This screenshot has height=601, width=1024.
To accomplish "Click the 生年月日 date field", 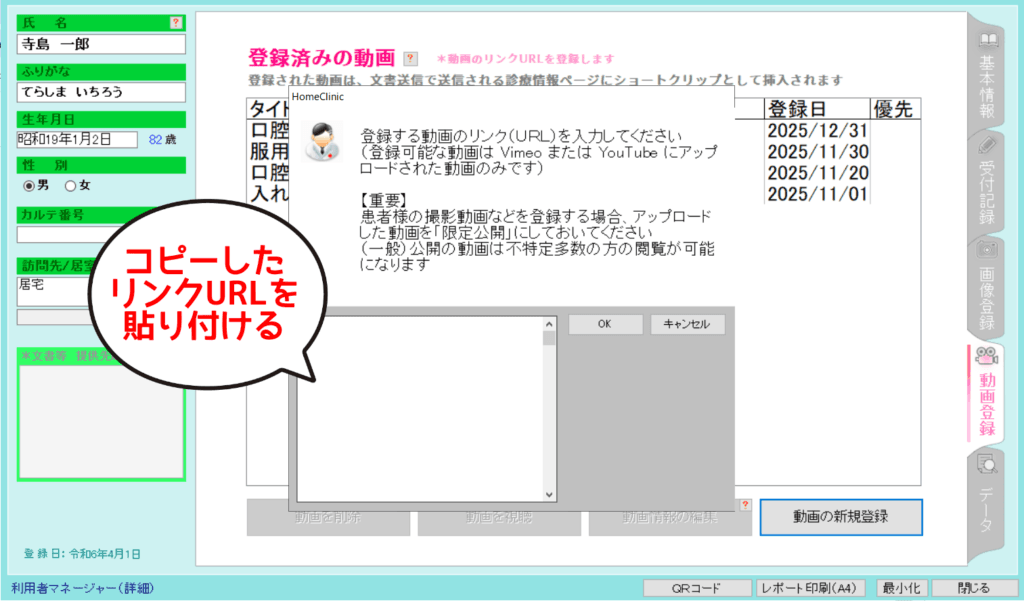I will tap(77, 140).
